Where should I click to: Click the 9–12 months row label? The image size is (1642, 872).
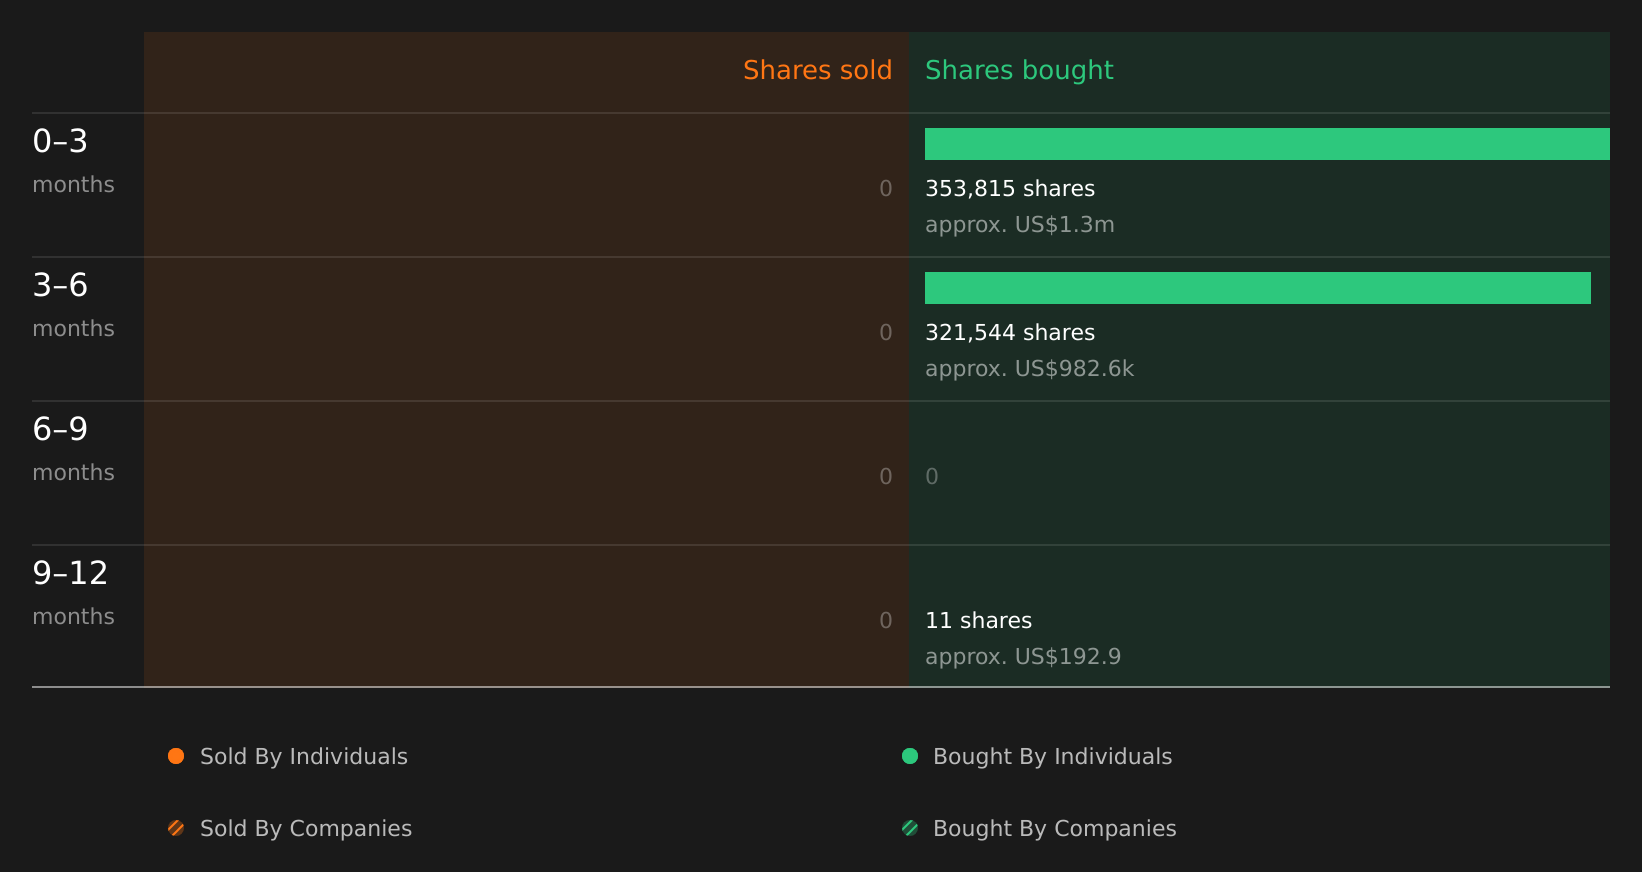(73, 592)
